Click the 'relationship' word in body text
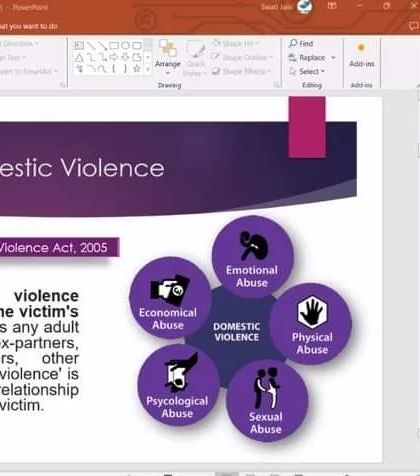The height and width of the screenshot is (476, 420). pos(39,390)
